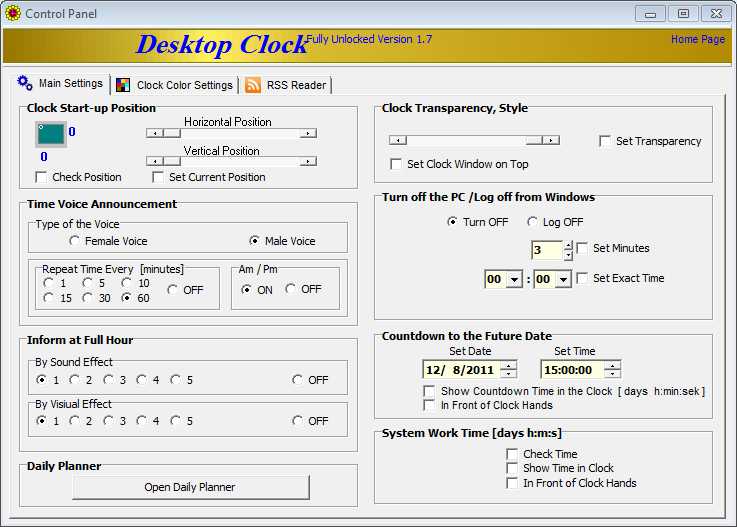Open the hours dropdown for exact time
The height and width of the screenshot is (527, 737).
coord(515,279)
